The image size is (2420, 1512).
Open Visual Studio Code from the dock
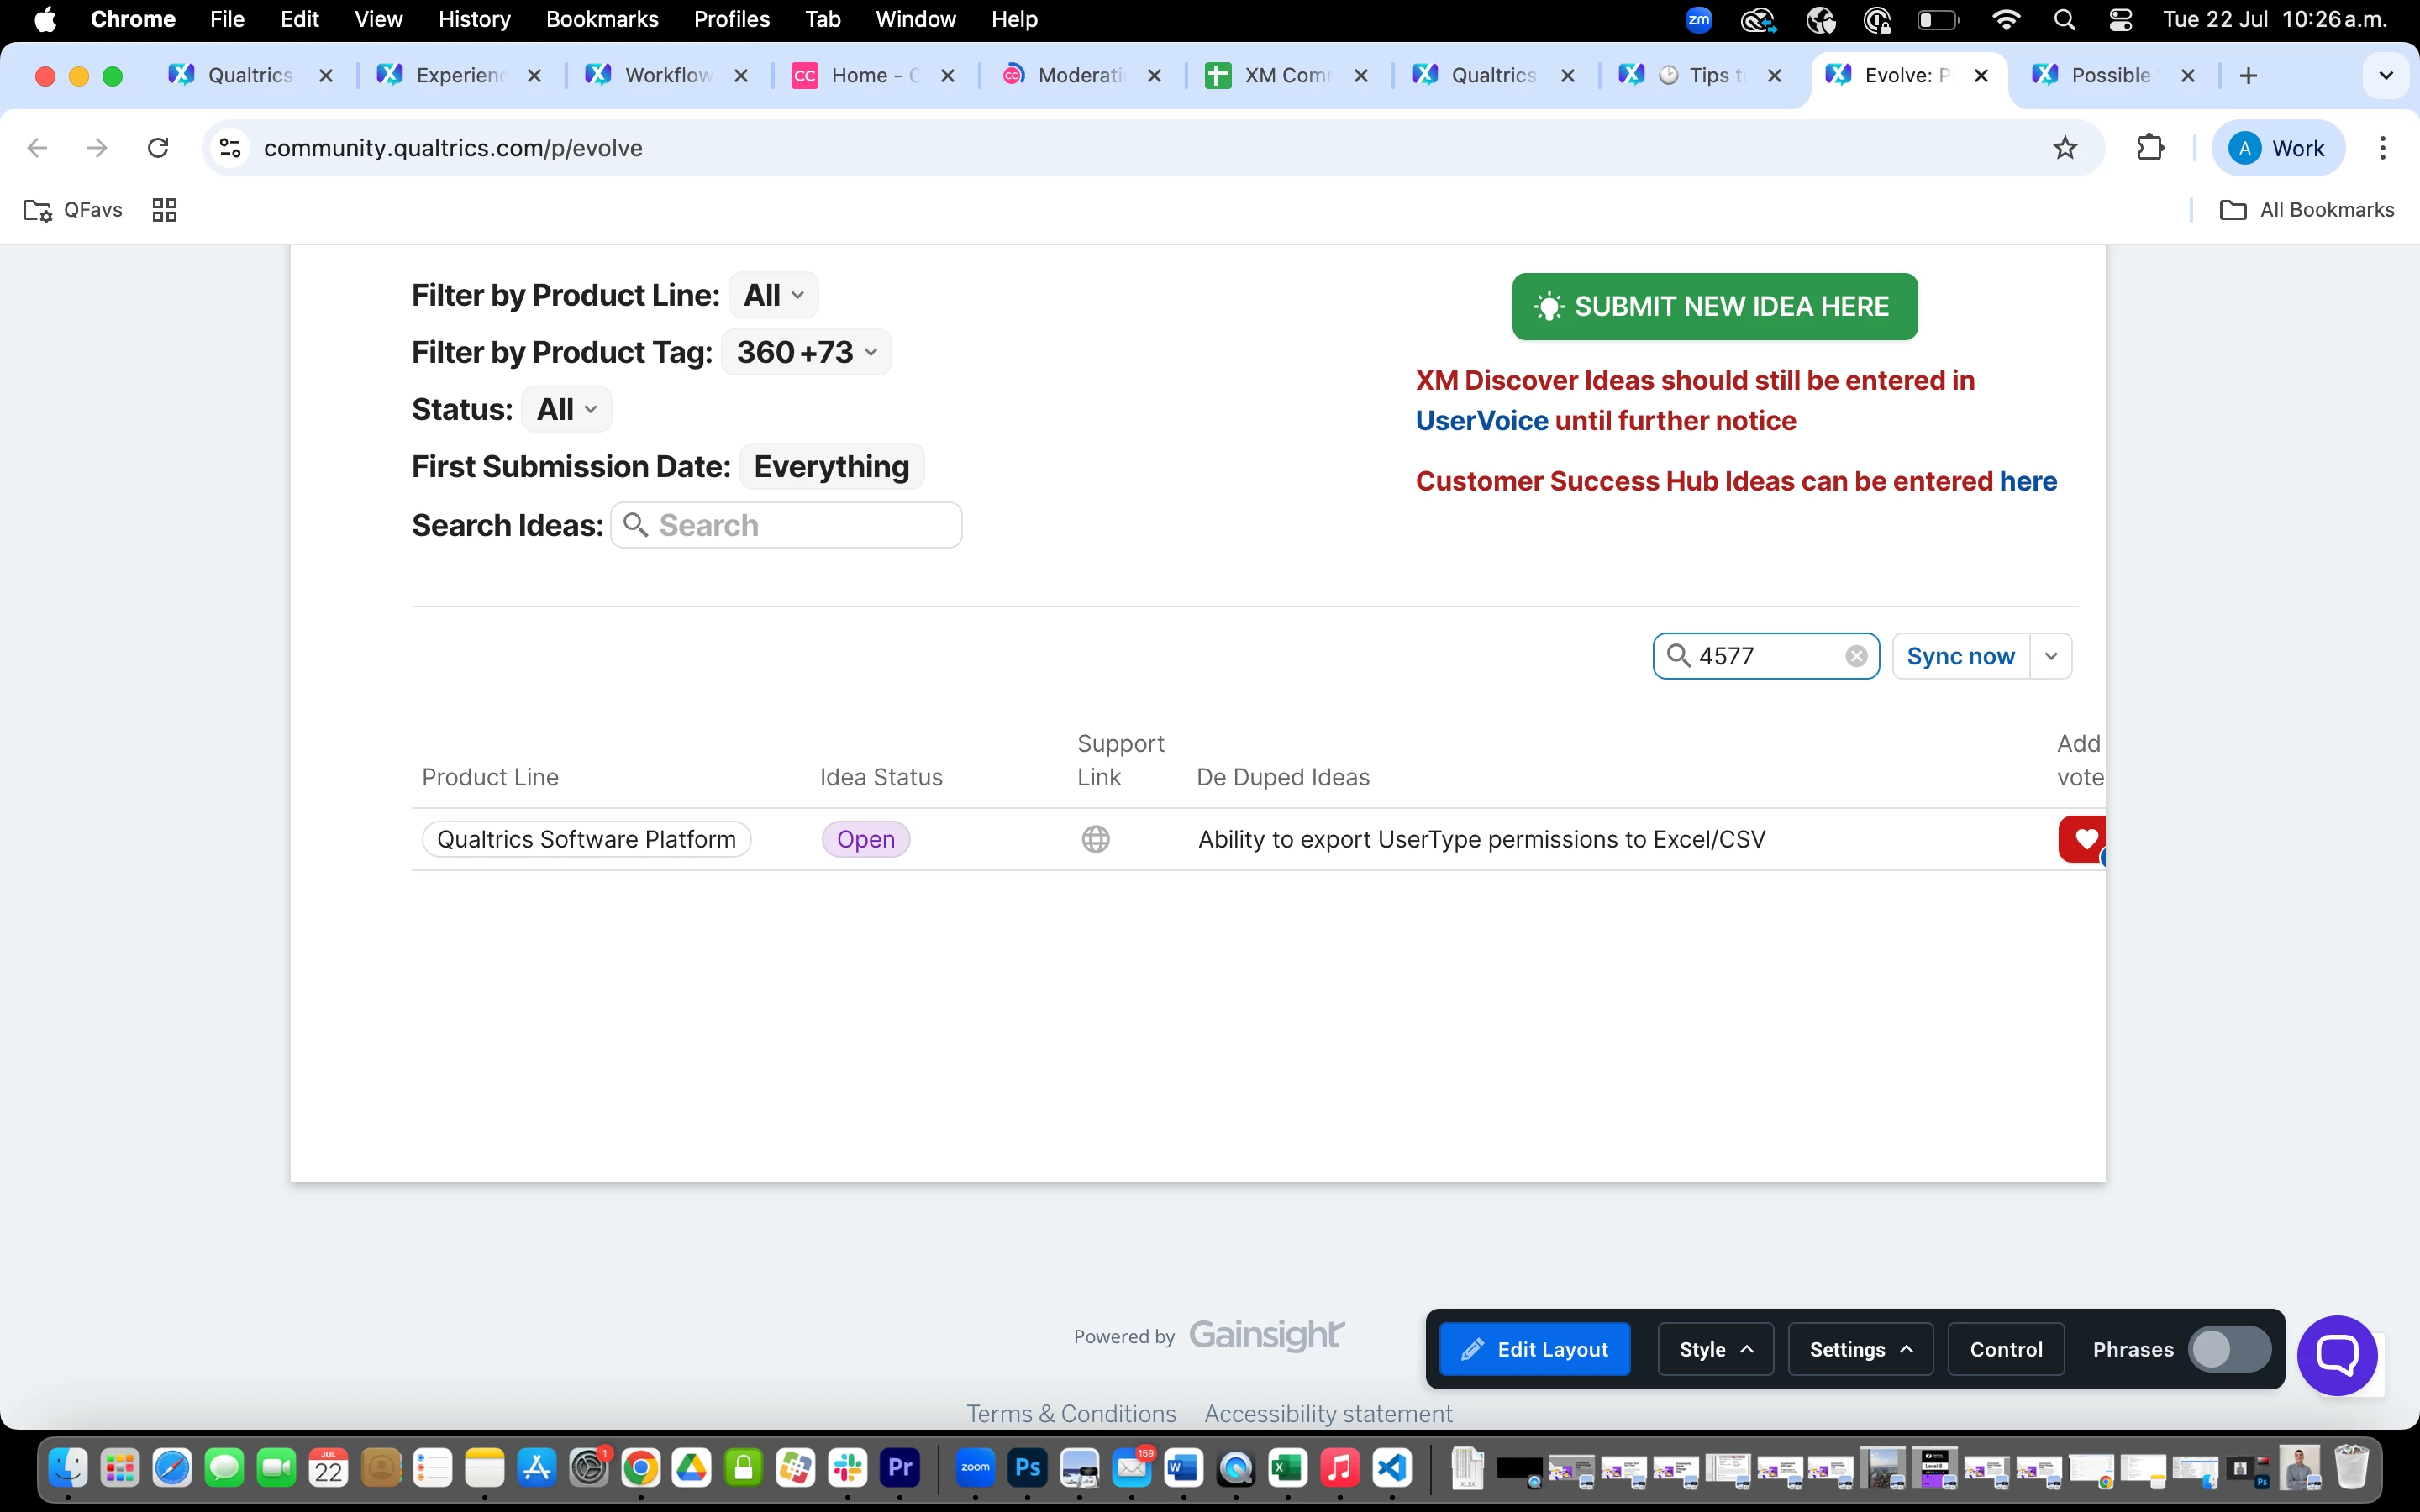pyautogui.click(x=1391, y=1468)
